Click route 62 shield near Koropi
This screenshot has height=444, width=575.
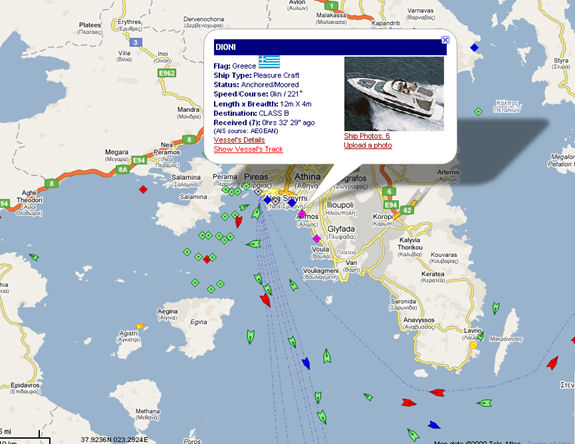pos(407,210)
